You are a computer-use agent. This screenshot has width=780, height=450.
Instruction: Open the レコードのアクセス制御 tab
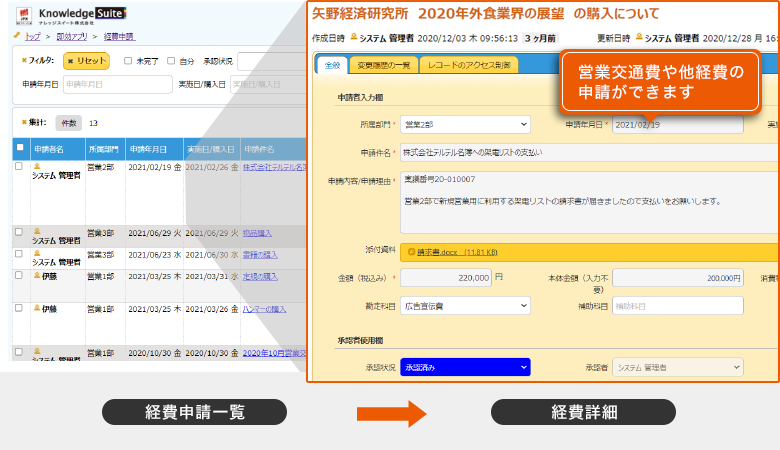tap(468, 65)
